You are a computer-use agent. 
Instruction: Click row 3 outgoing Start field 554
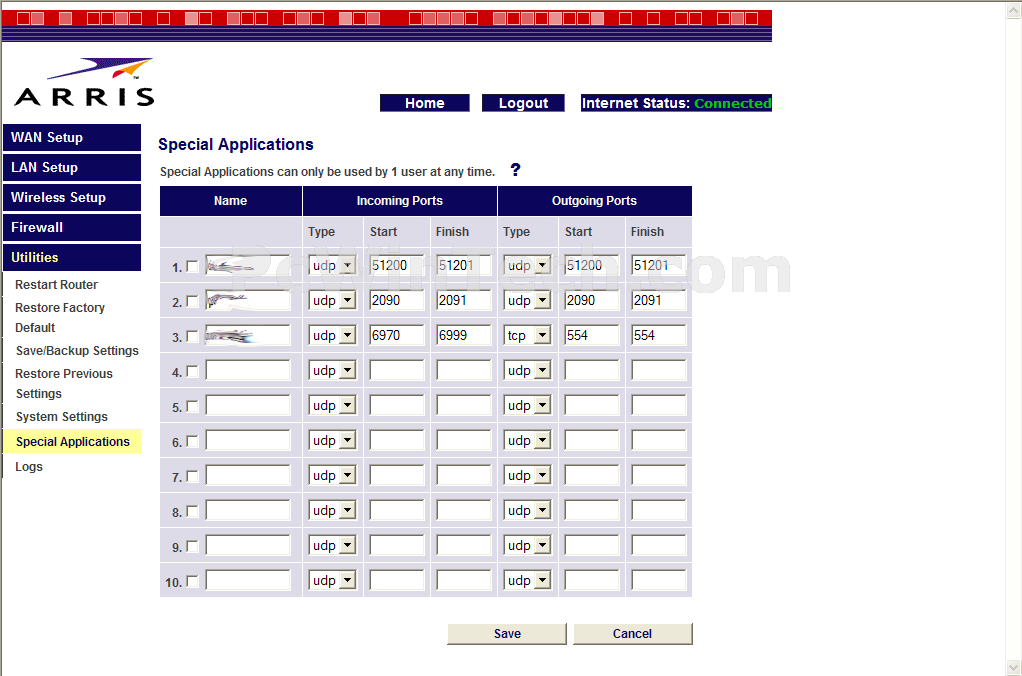point(592,335)
